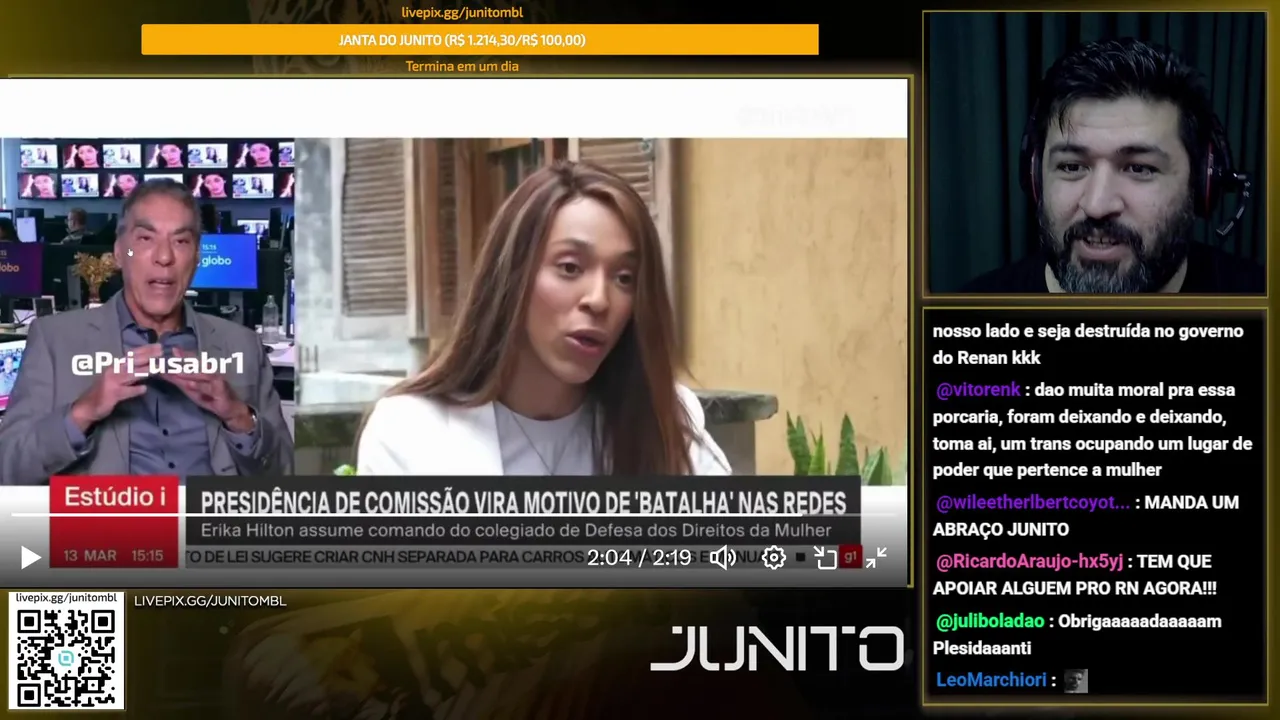Seek on the video progress bar
This screenshot has height=720, width=1280.
[454, 515]
